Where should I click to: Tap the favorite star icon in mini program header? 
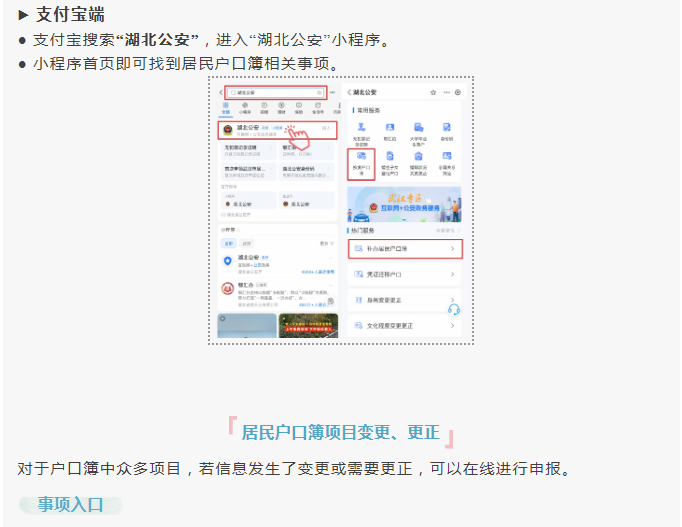point(433,92)
